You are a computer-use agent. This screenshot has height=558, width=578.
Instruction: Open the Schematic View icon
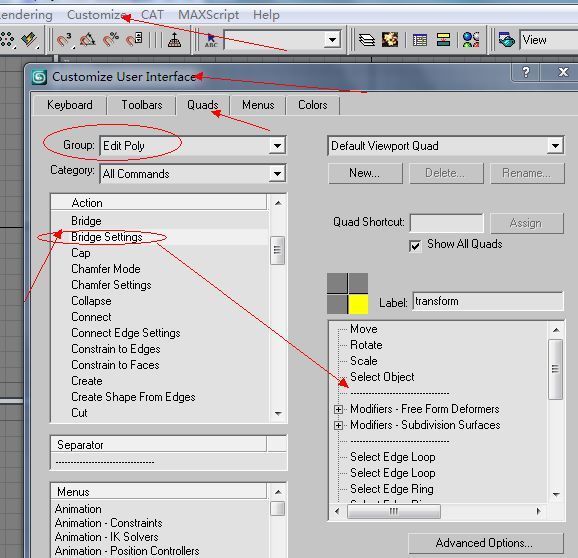point(443,40)
